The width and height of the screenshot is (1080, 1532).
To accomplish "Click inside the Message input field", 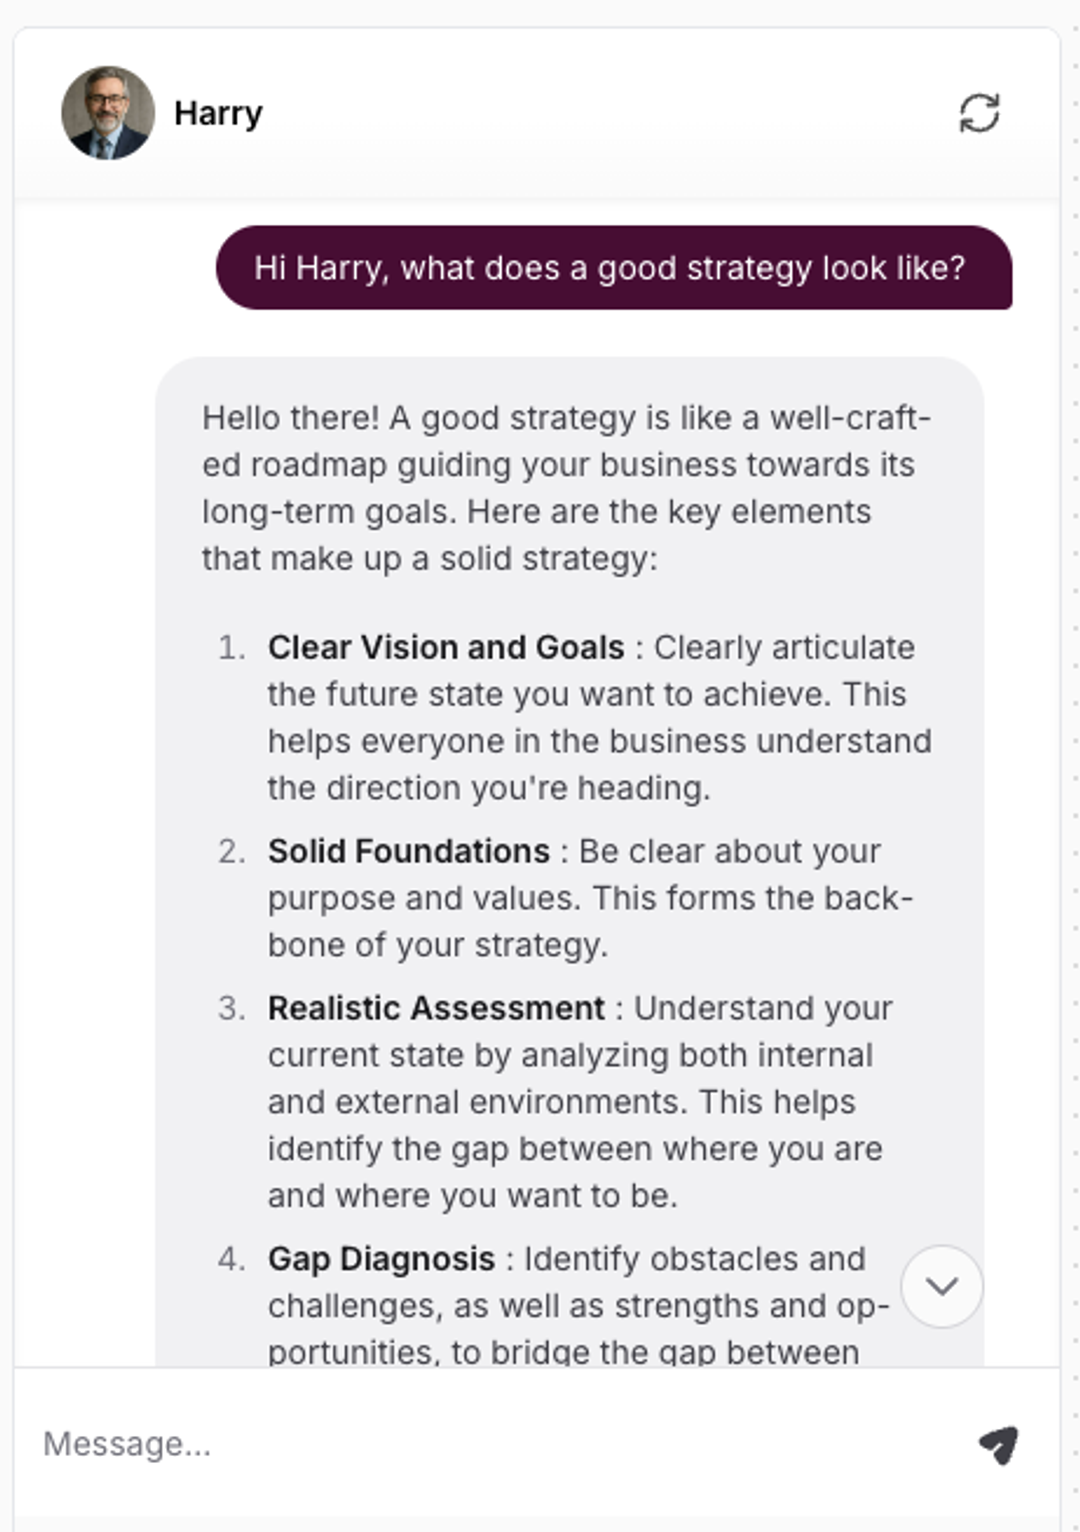I will [400, 1444].
